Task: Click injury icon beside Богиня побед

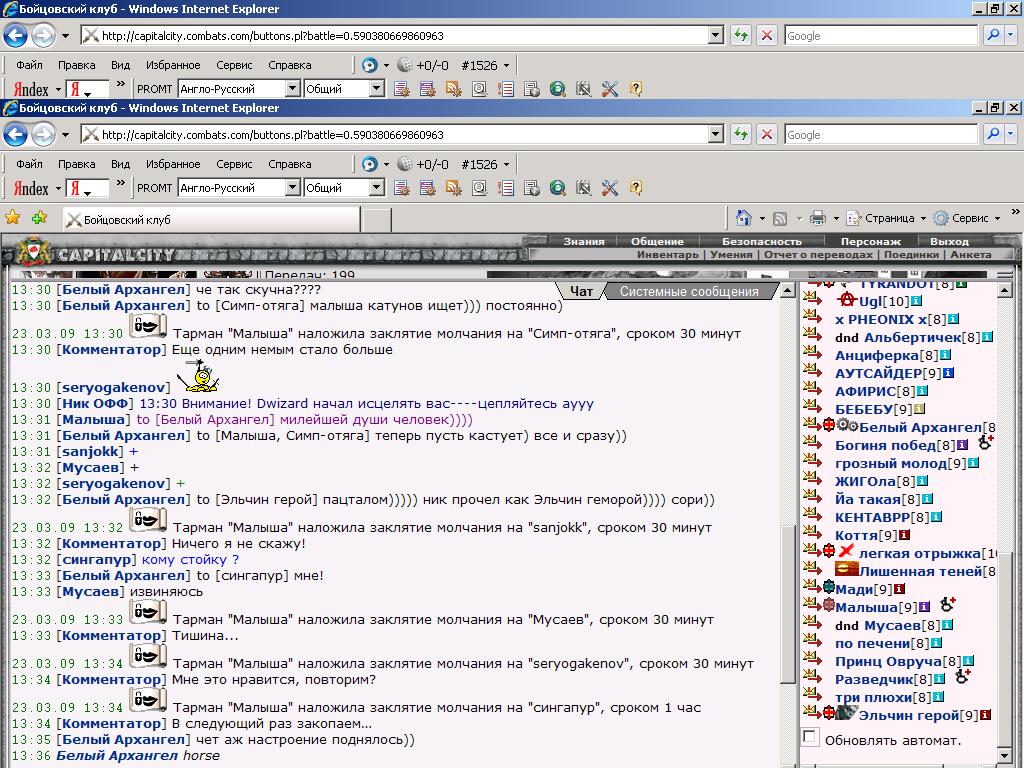Action: pos(985,443)
